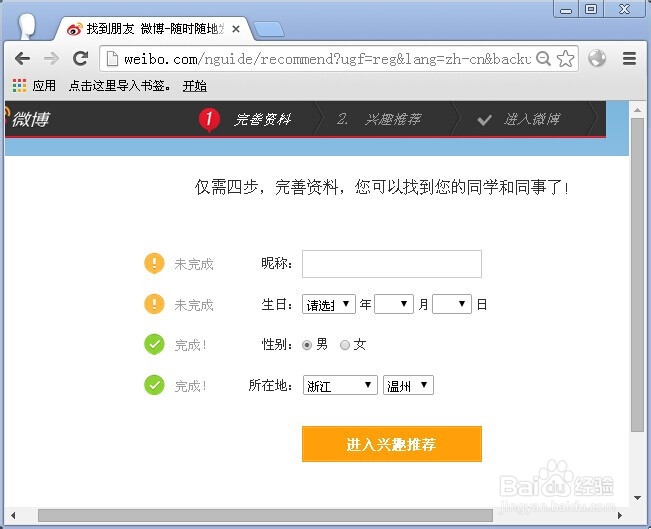This screenshot has height=529, width=651.
Task: Open the Chrome hamburger menu
Action: tap(629, 59)
